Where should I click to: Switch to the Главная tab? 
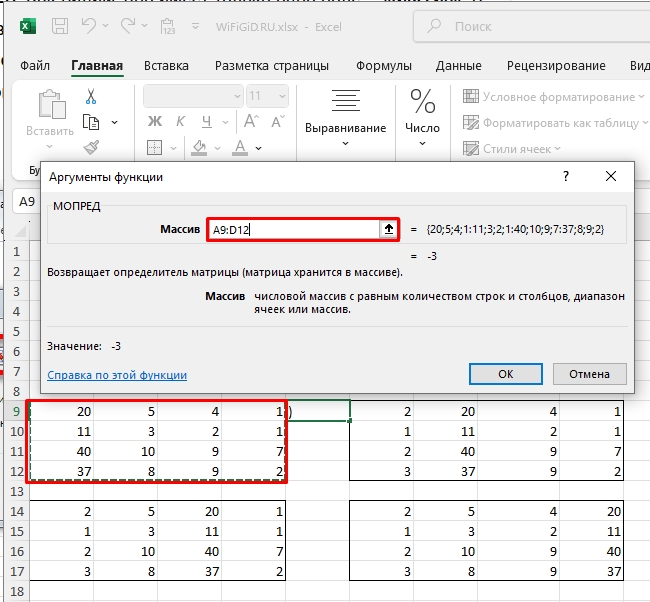pyautogui.click(x=97, y=66)
